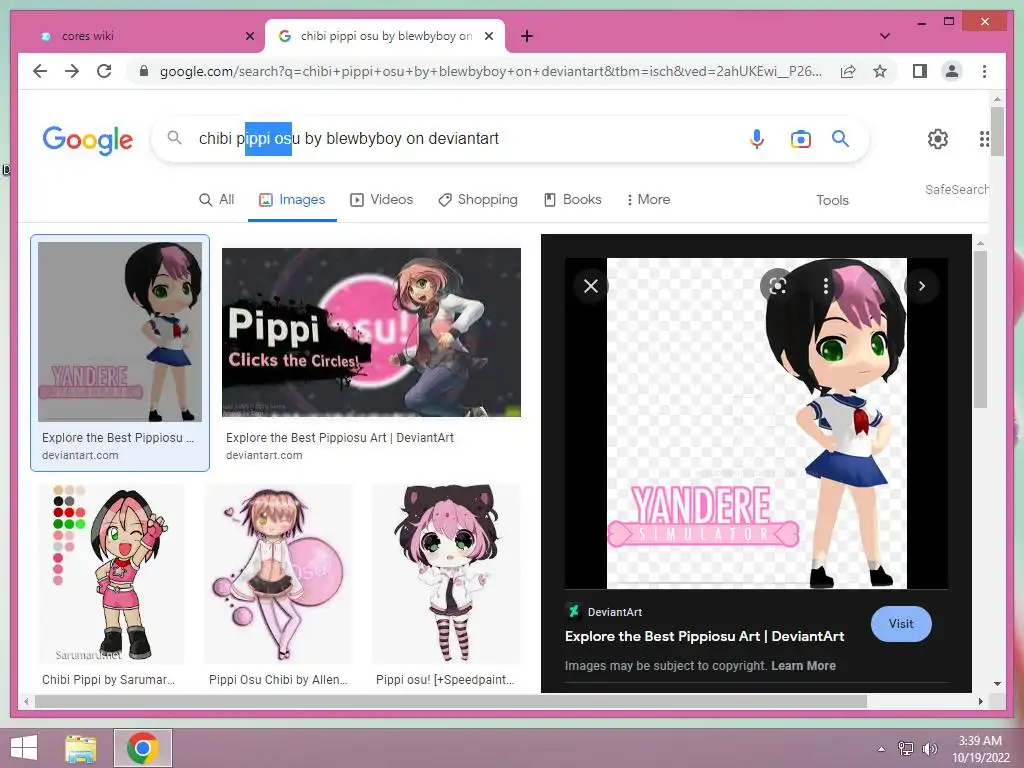This screenshot has width=1024, height=768.
Task: Search by image with Google Lens camera
Action: point(801,138)
